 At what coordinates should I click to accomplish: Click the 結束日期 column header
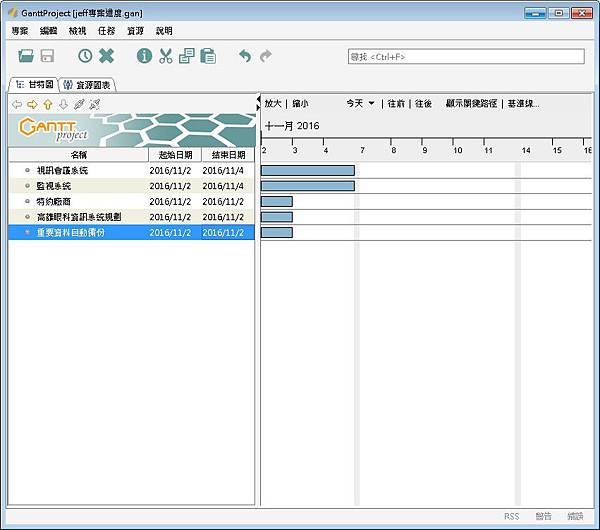pyautogui.click(x=228, y=155)
